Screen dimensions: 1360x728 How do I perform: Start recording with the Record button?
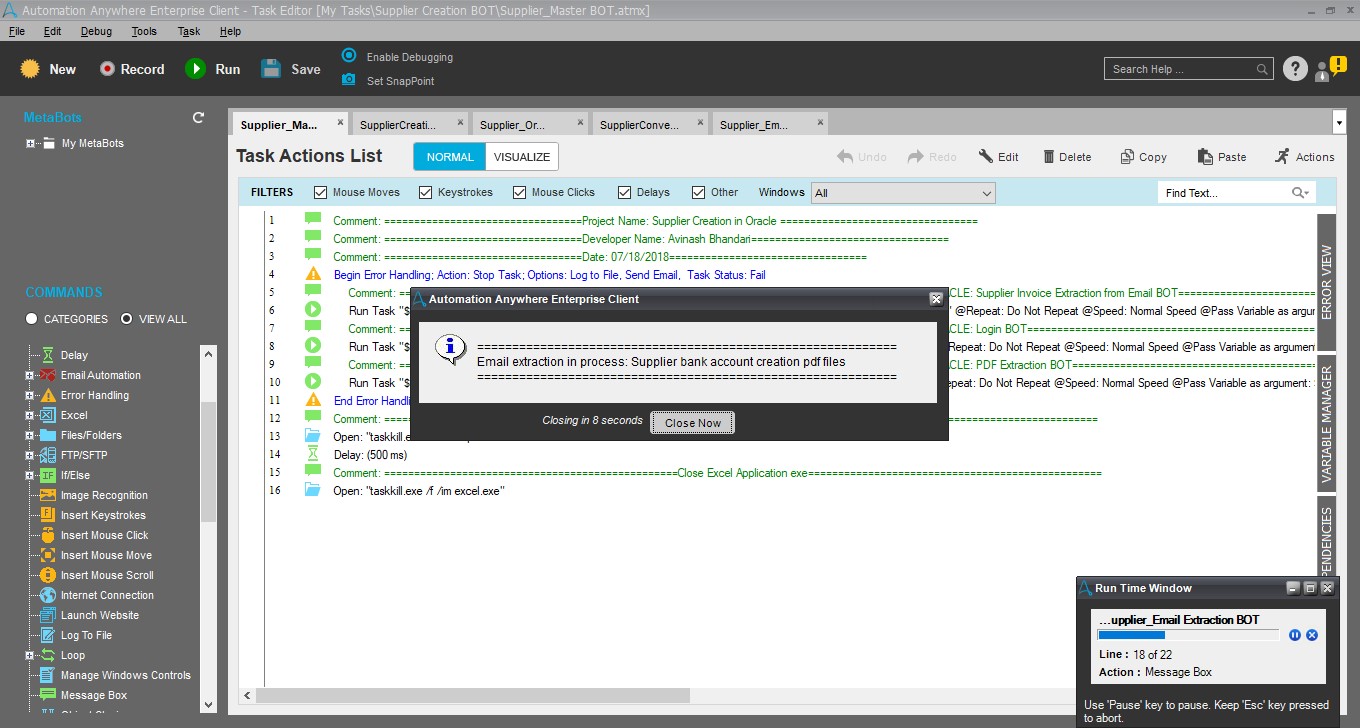tap(108, 69)
